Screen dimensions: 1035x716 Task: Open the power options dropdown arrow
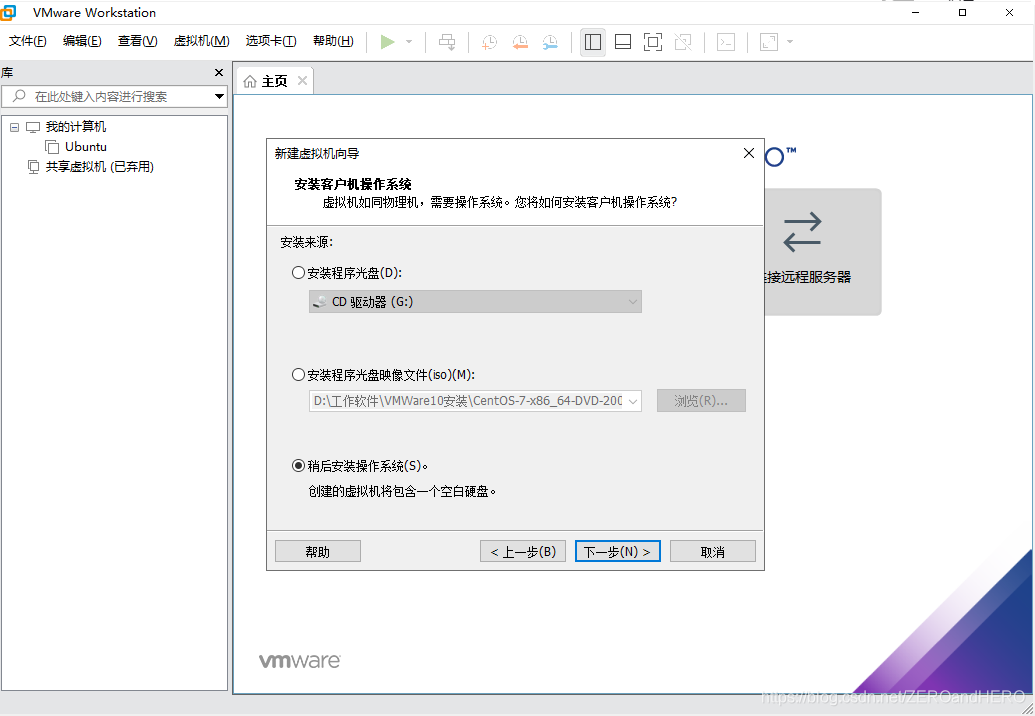409,42
